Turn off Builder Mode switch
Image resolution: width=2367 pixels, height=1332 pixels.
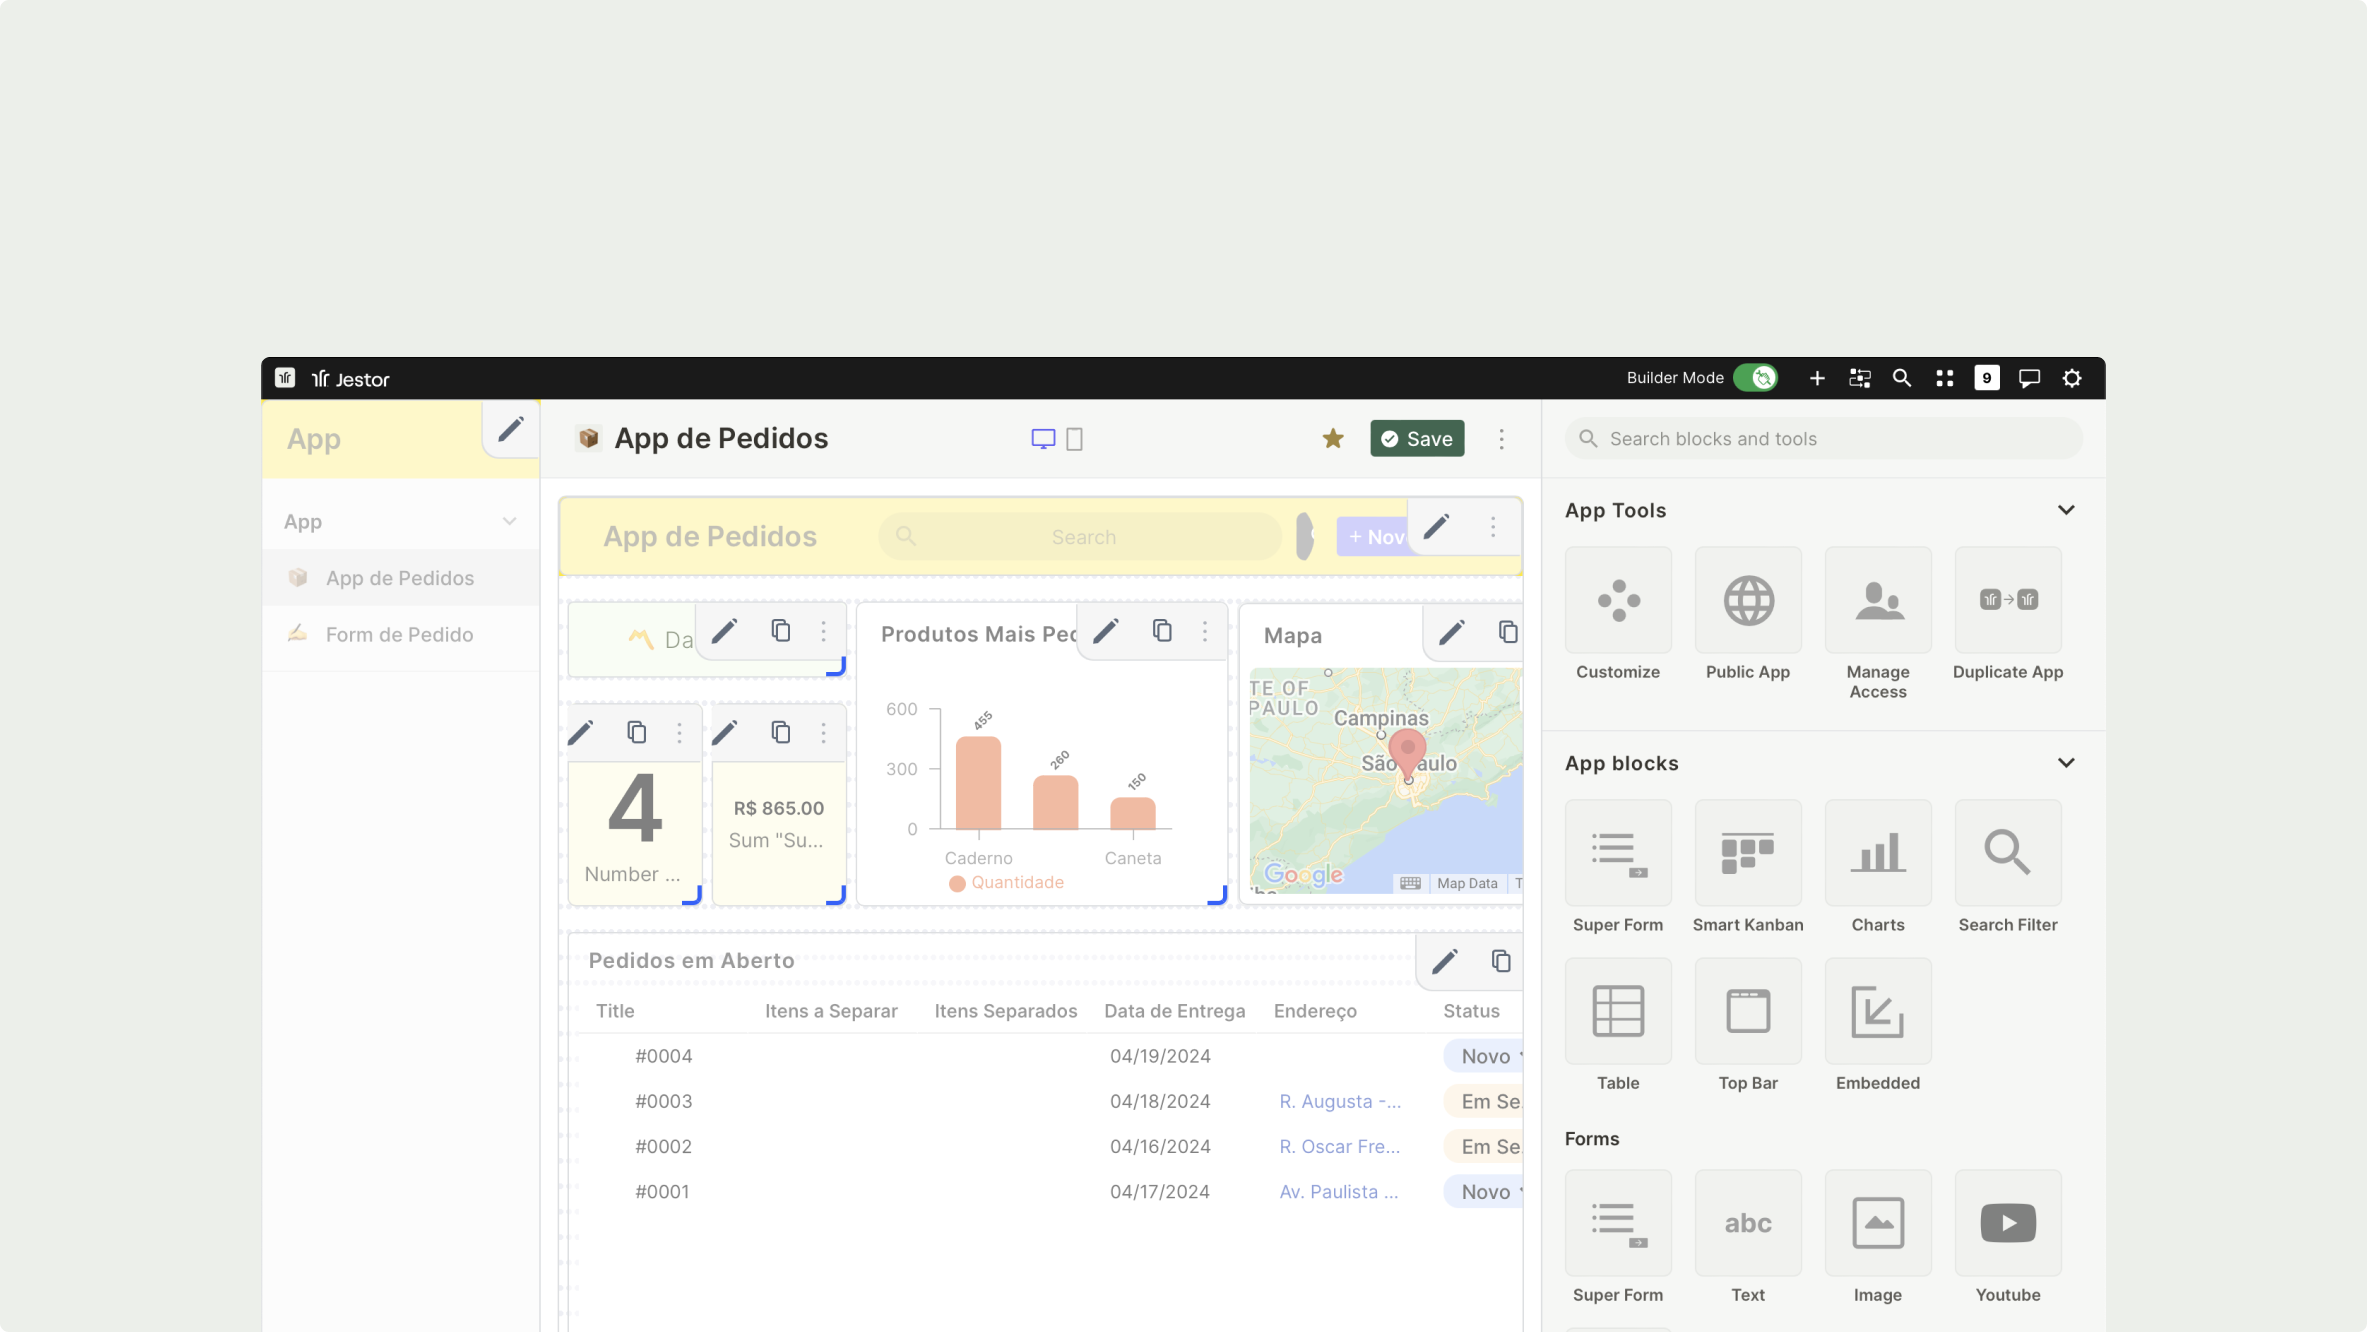[x=1755, y=378]
